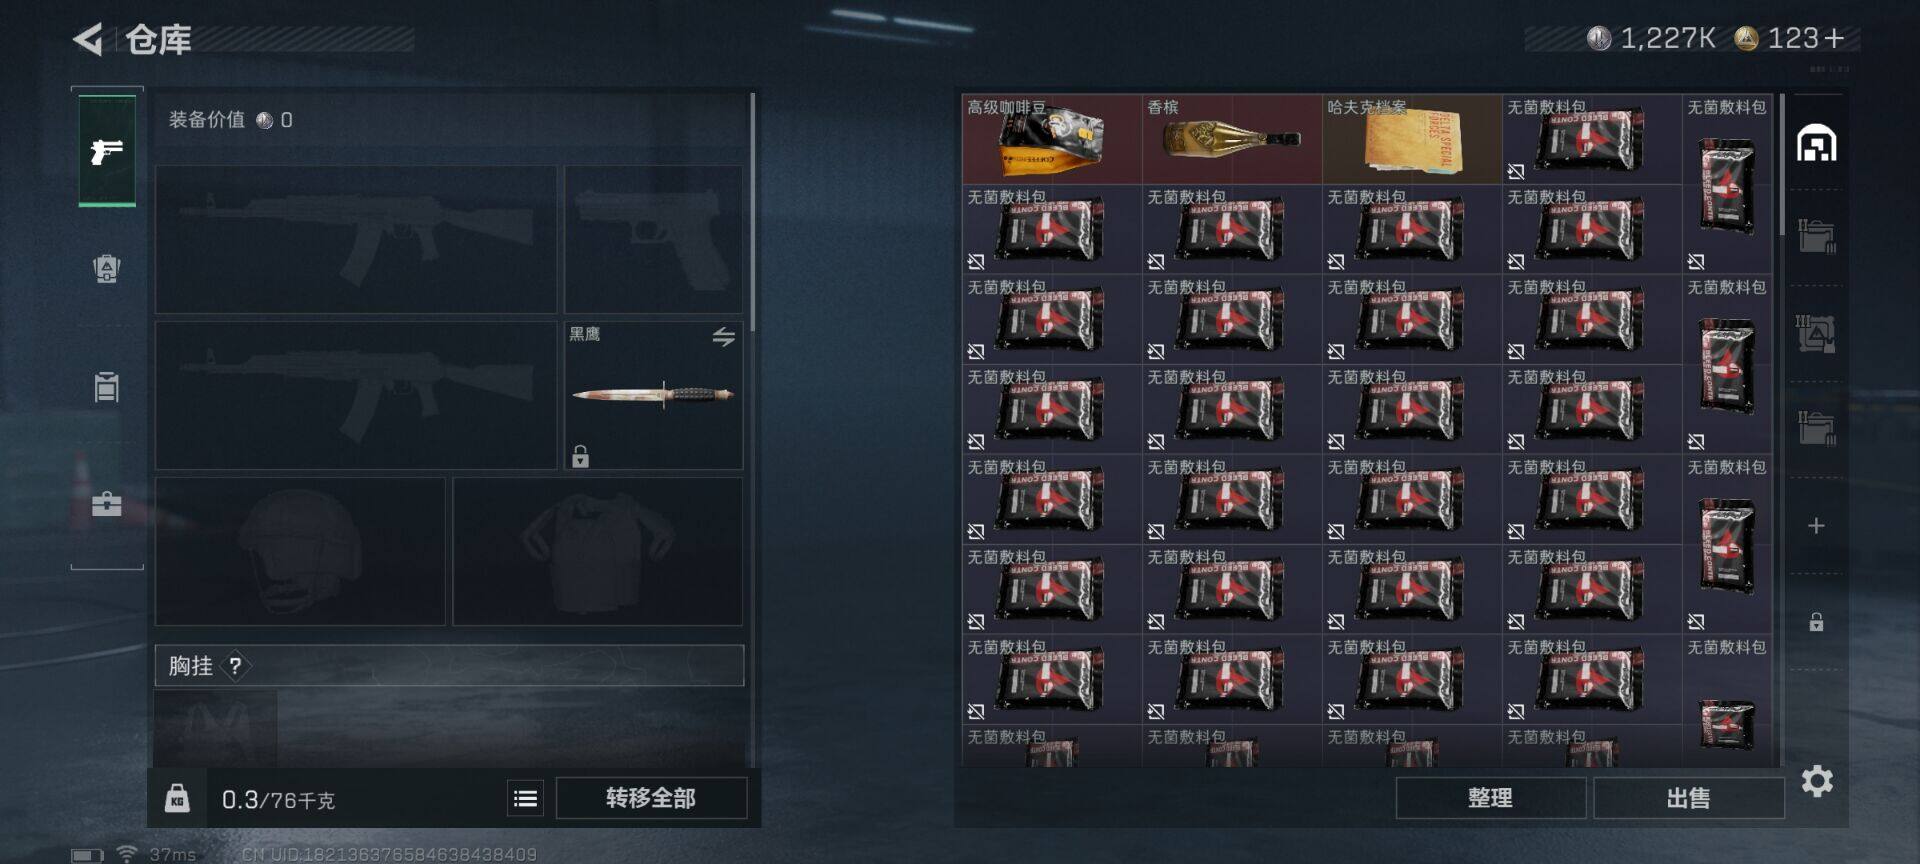Sell items with the 出售 button
Viewport: 1920px width, 864px height.
pyautogui.click(x=1688, y=798)
